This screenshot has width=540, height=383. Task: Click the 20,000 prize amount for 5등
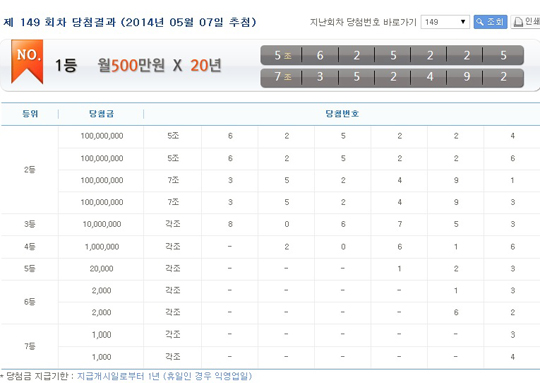point(101,269)
